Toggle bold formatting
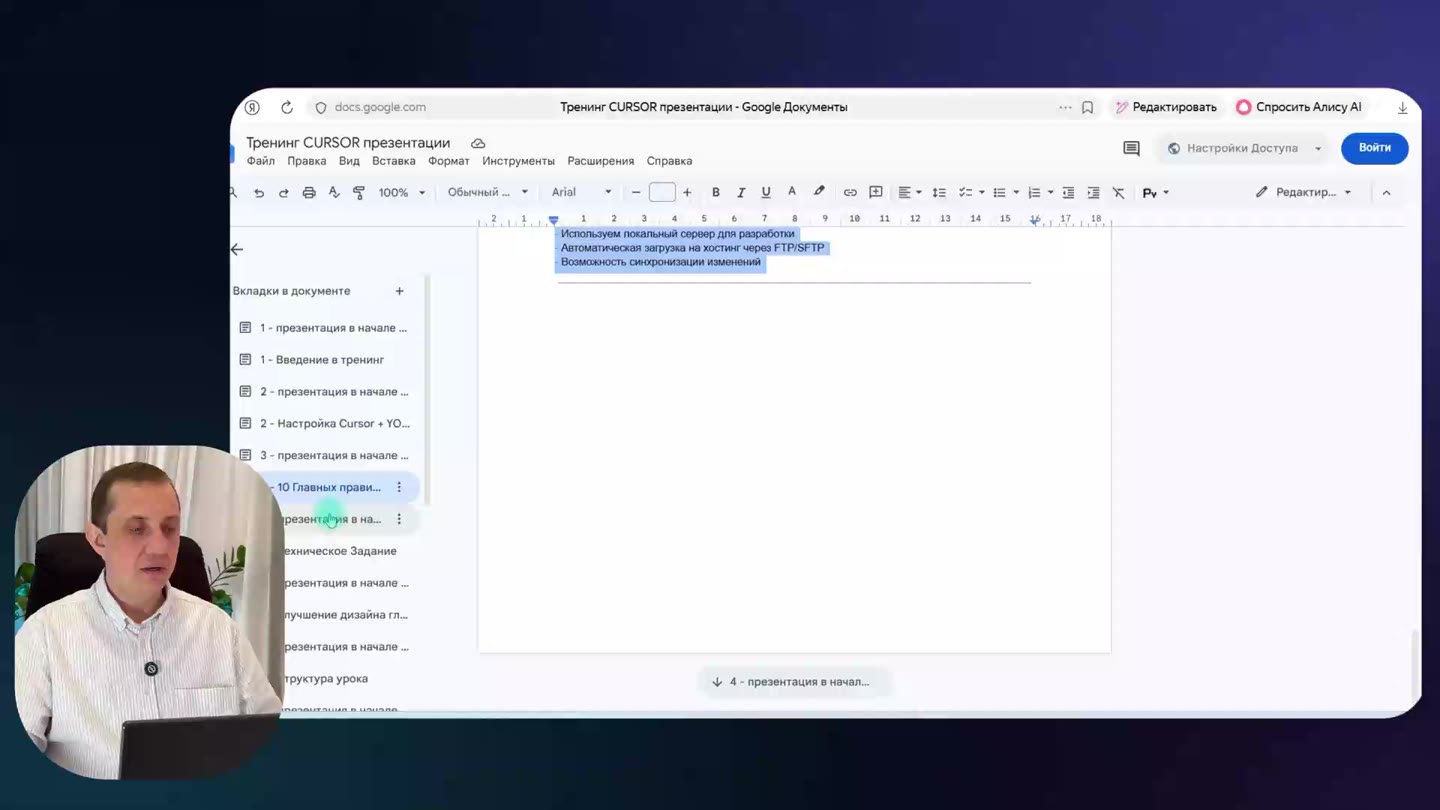Viewport: 1440px width, 810px height. (716, 193)
